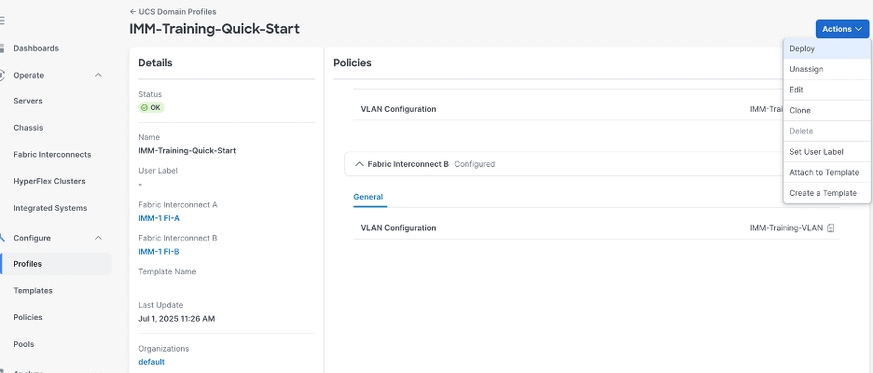Open Policies in the sidebar

point(28,317)
